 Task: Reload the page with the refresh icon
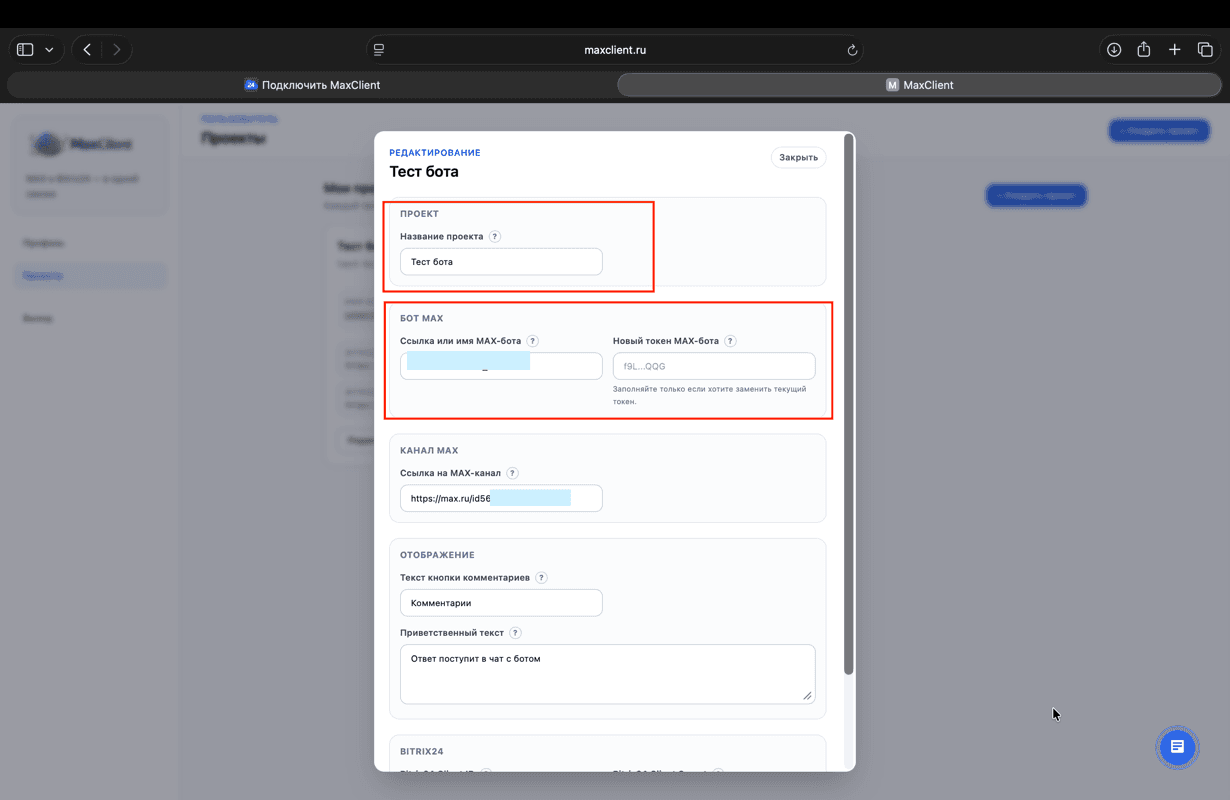tap(852, 50)
